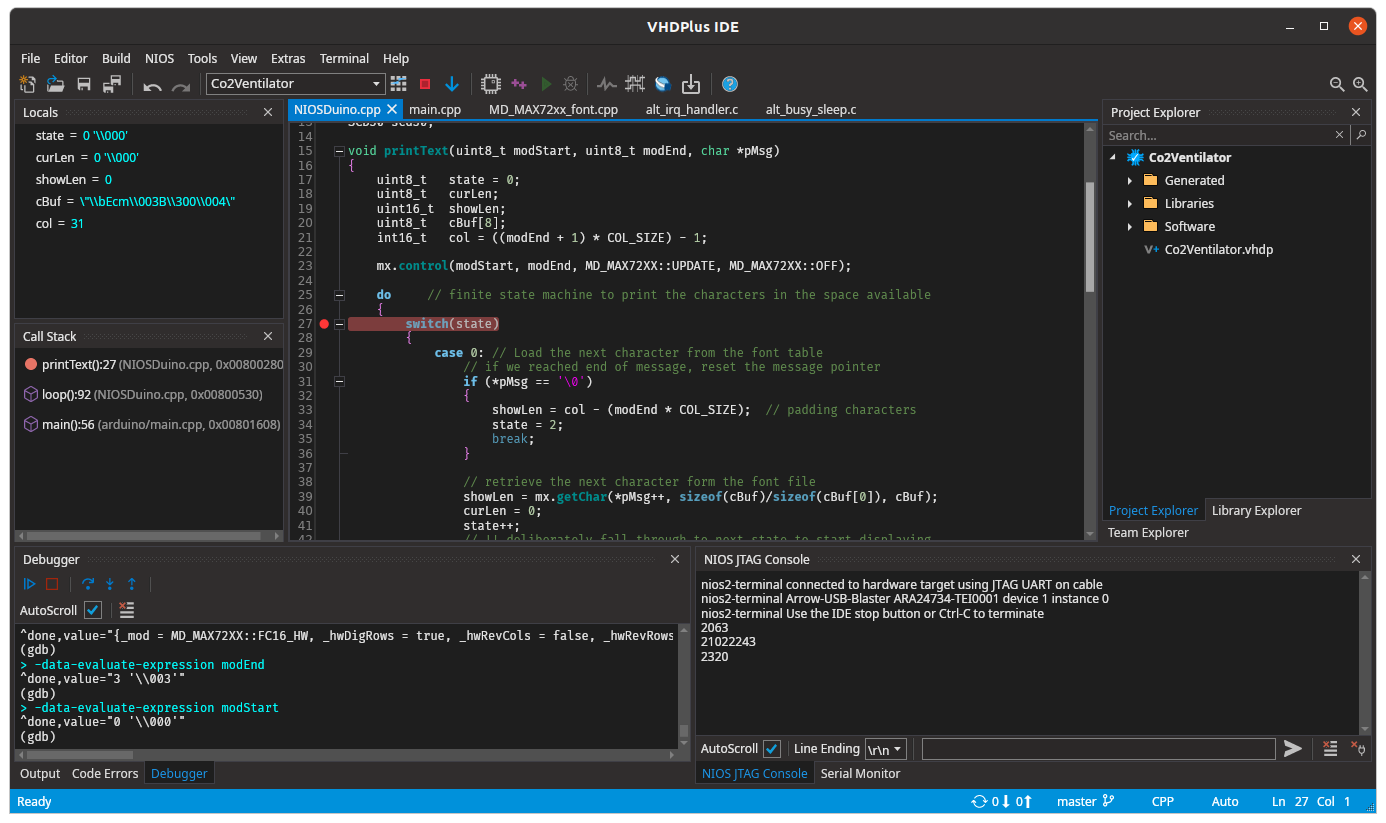Send JTAG console input with arrow icon

(x=1293, y=748)
